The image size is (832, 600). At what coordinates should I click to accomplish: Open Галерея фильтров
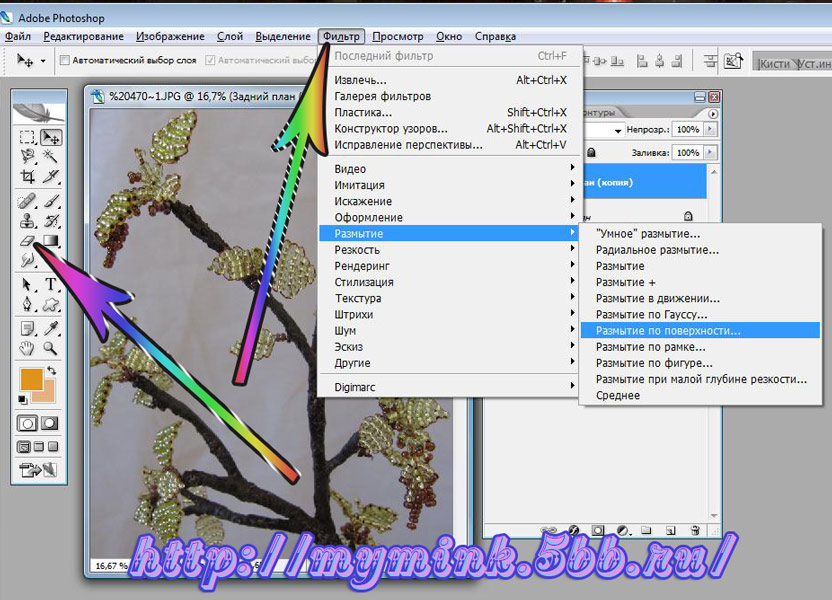click(451, 96)
